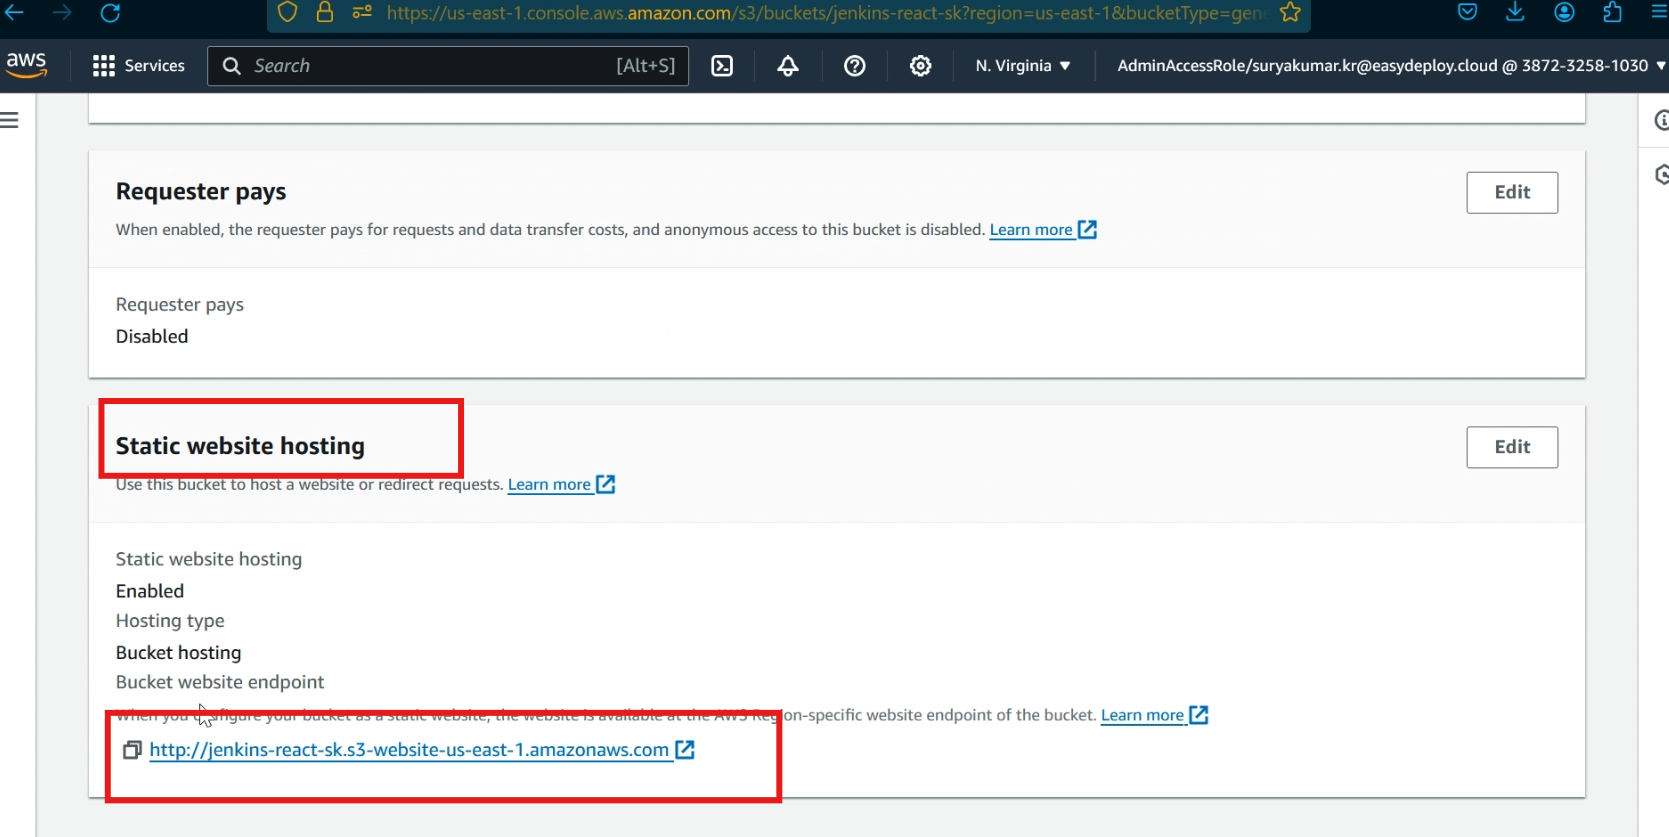The image size is (1669, 837).
Task: Open the Pocket save icon
Action: (1467, 12)
